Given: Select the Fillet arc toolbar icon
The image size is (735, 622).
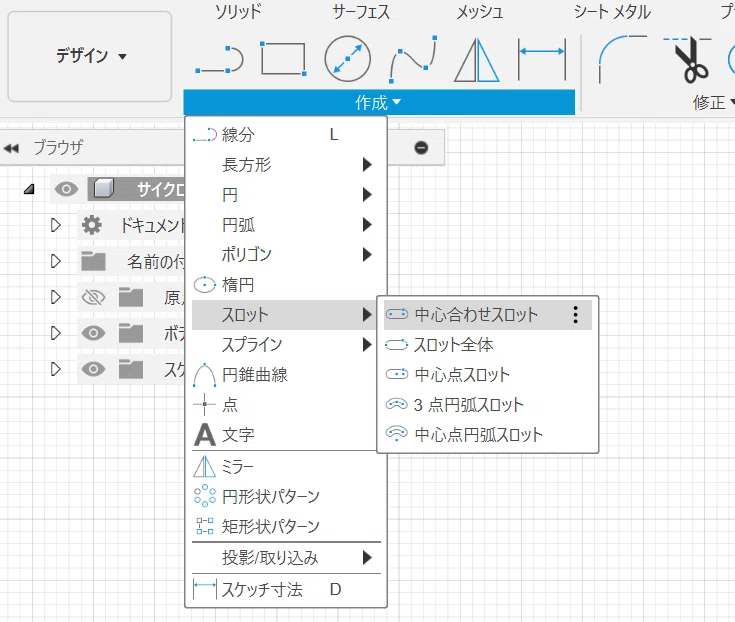Looking at the screenshot, I should tap(622, 59).
